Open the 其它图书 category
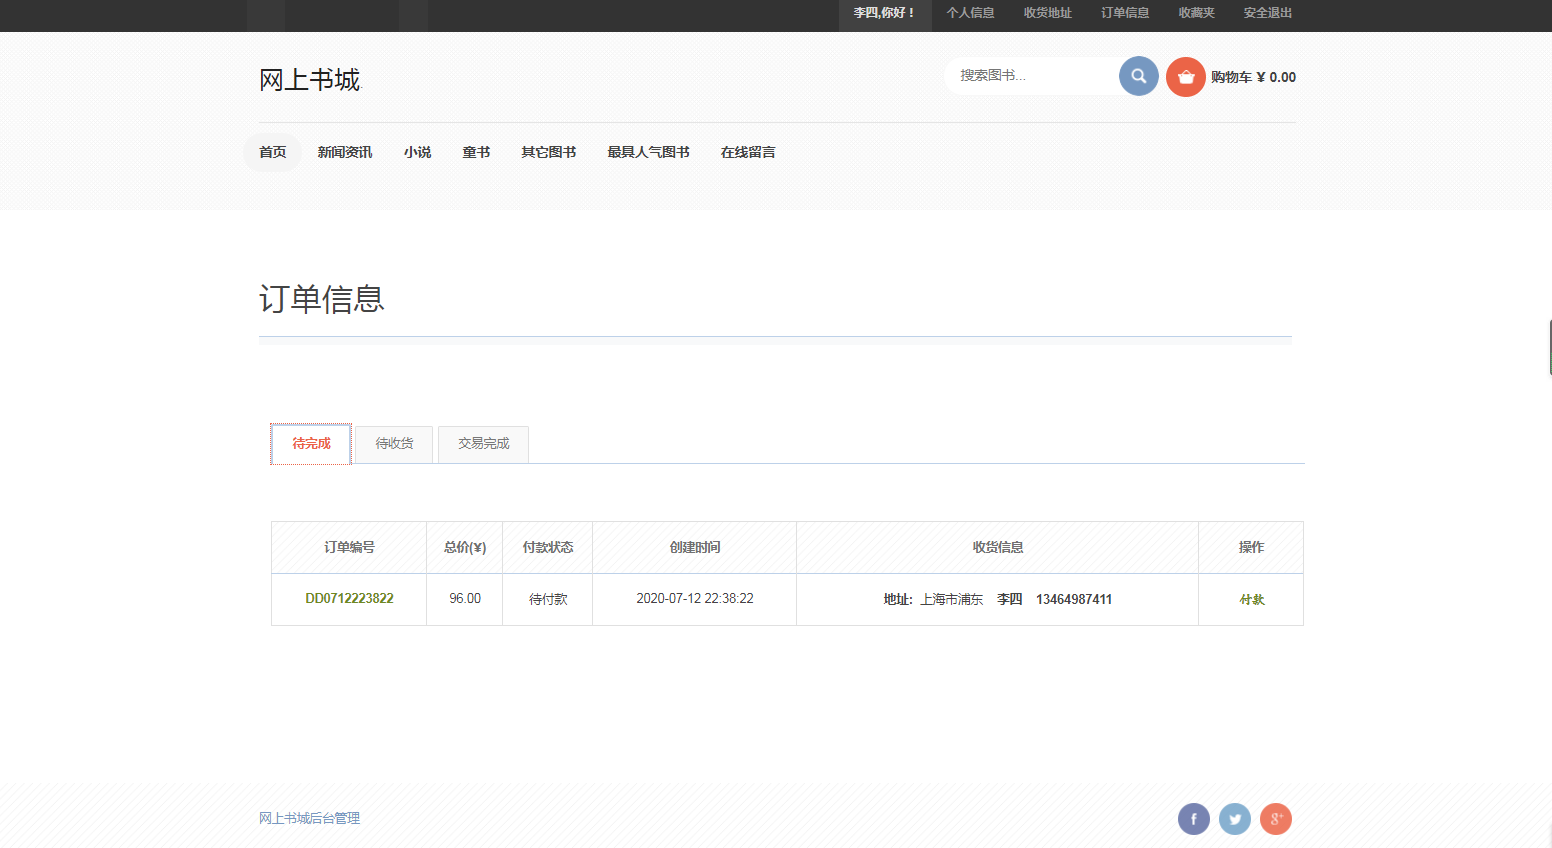Screen dimensions: 1552x848 click(x=549, y=152)
